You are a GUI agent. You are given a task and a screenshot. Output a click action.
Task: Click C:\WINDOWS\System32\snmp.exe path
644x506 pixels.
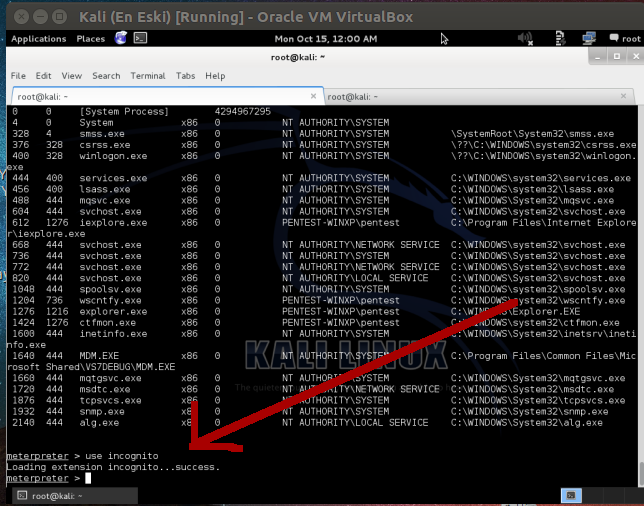click(x=529, y=411)
